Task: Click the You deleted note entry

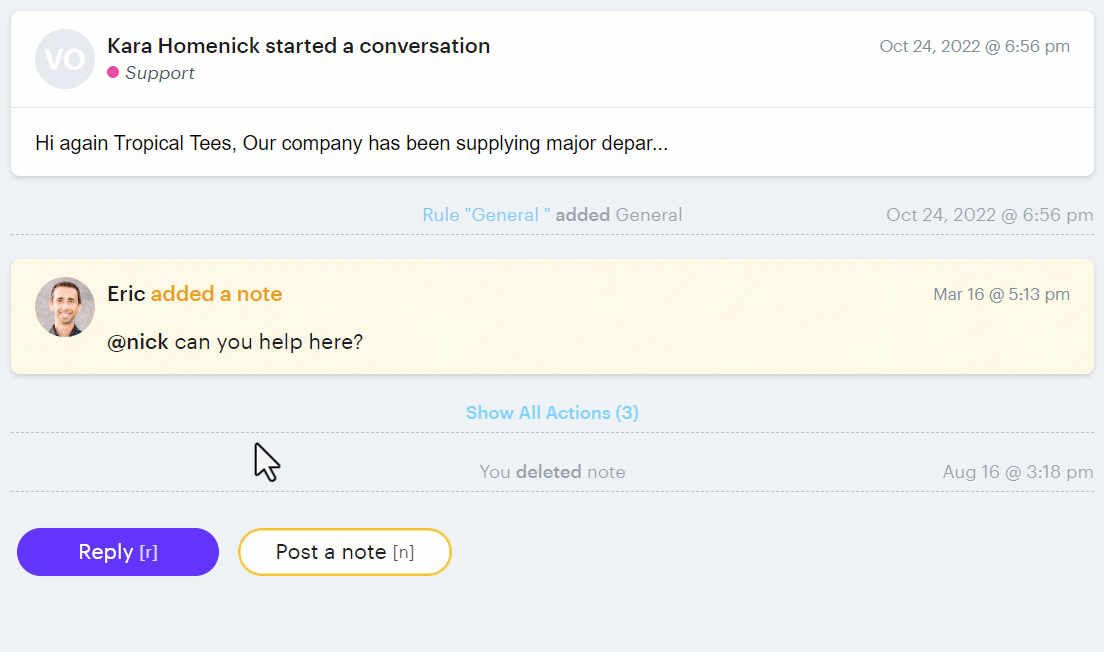Action: tap(552, 472)
